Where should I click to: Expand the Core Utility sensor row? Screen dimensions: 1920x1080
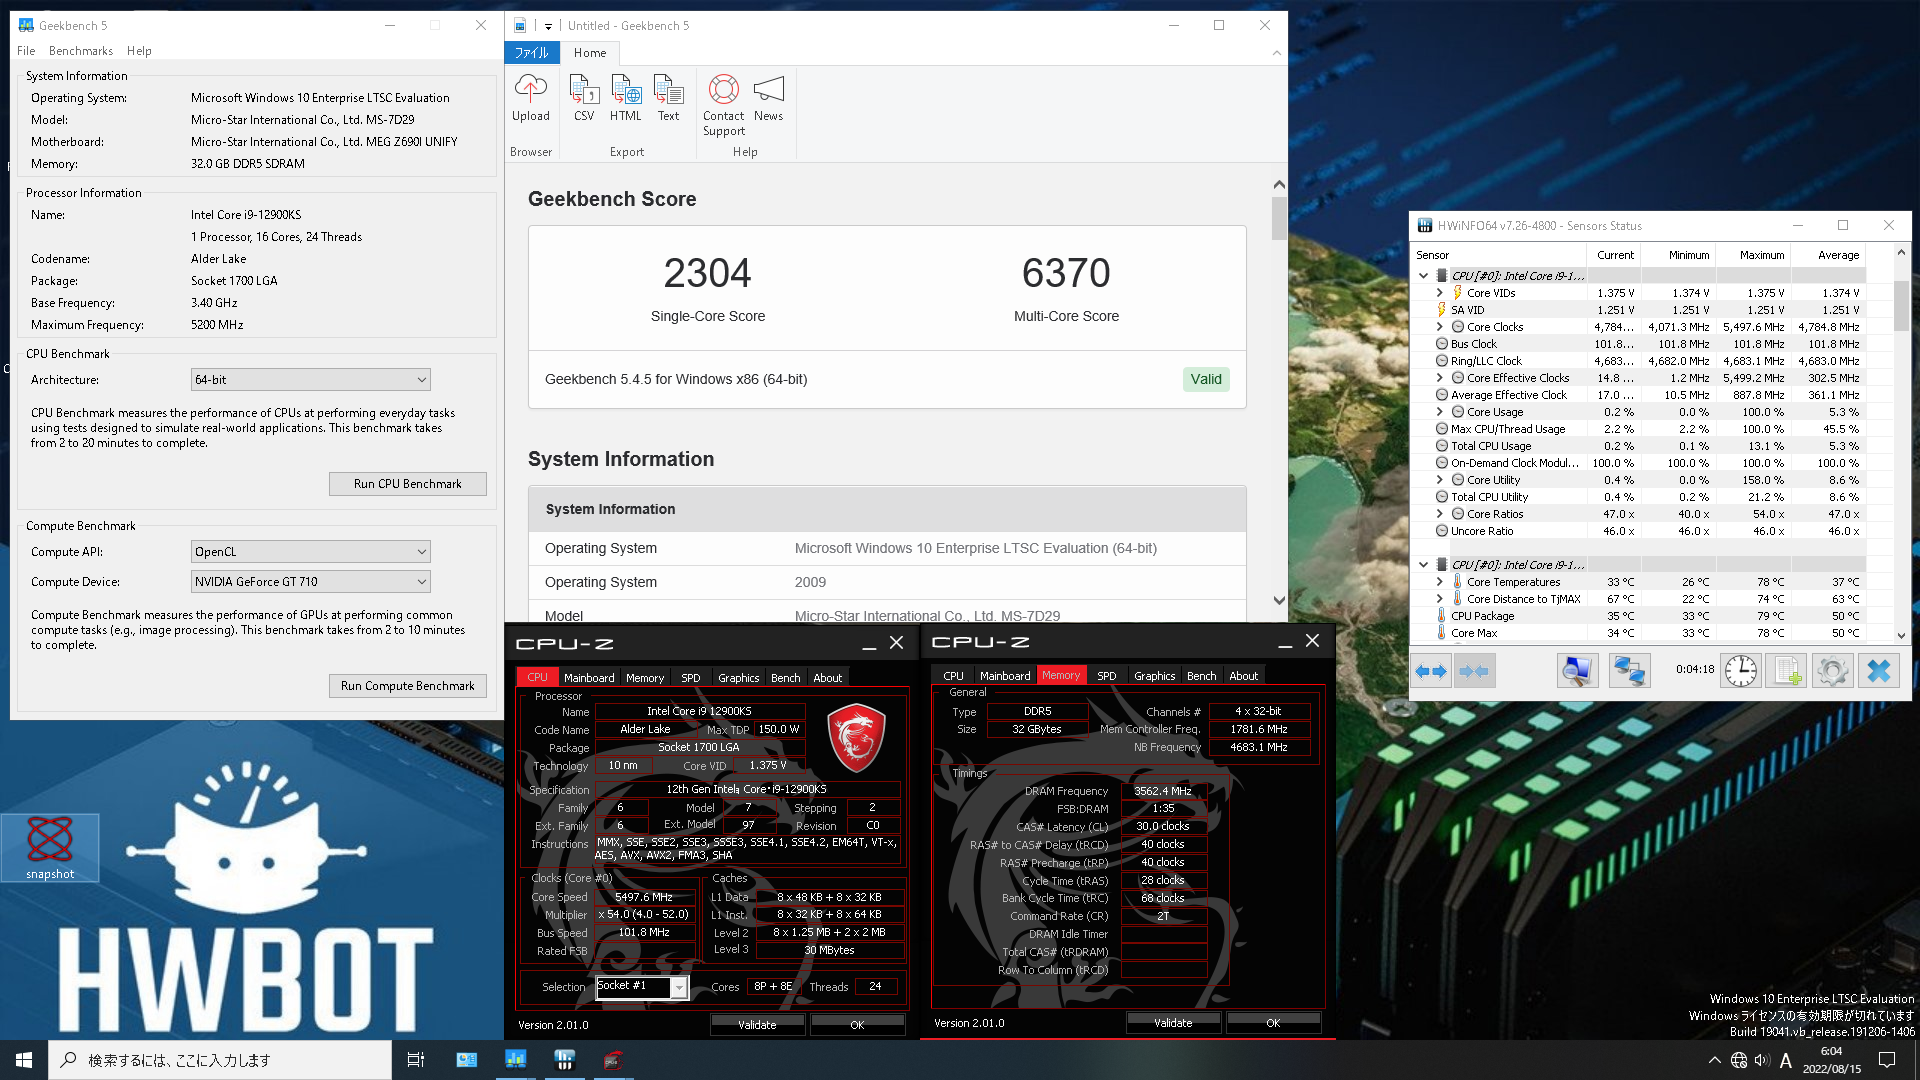point(1440,480)
